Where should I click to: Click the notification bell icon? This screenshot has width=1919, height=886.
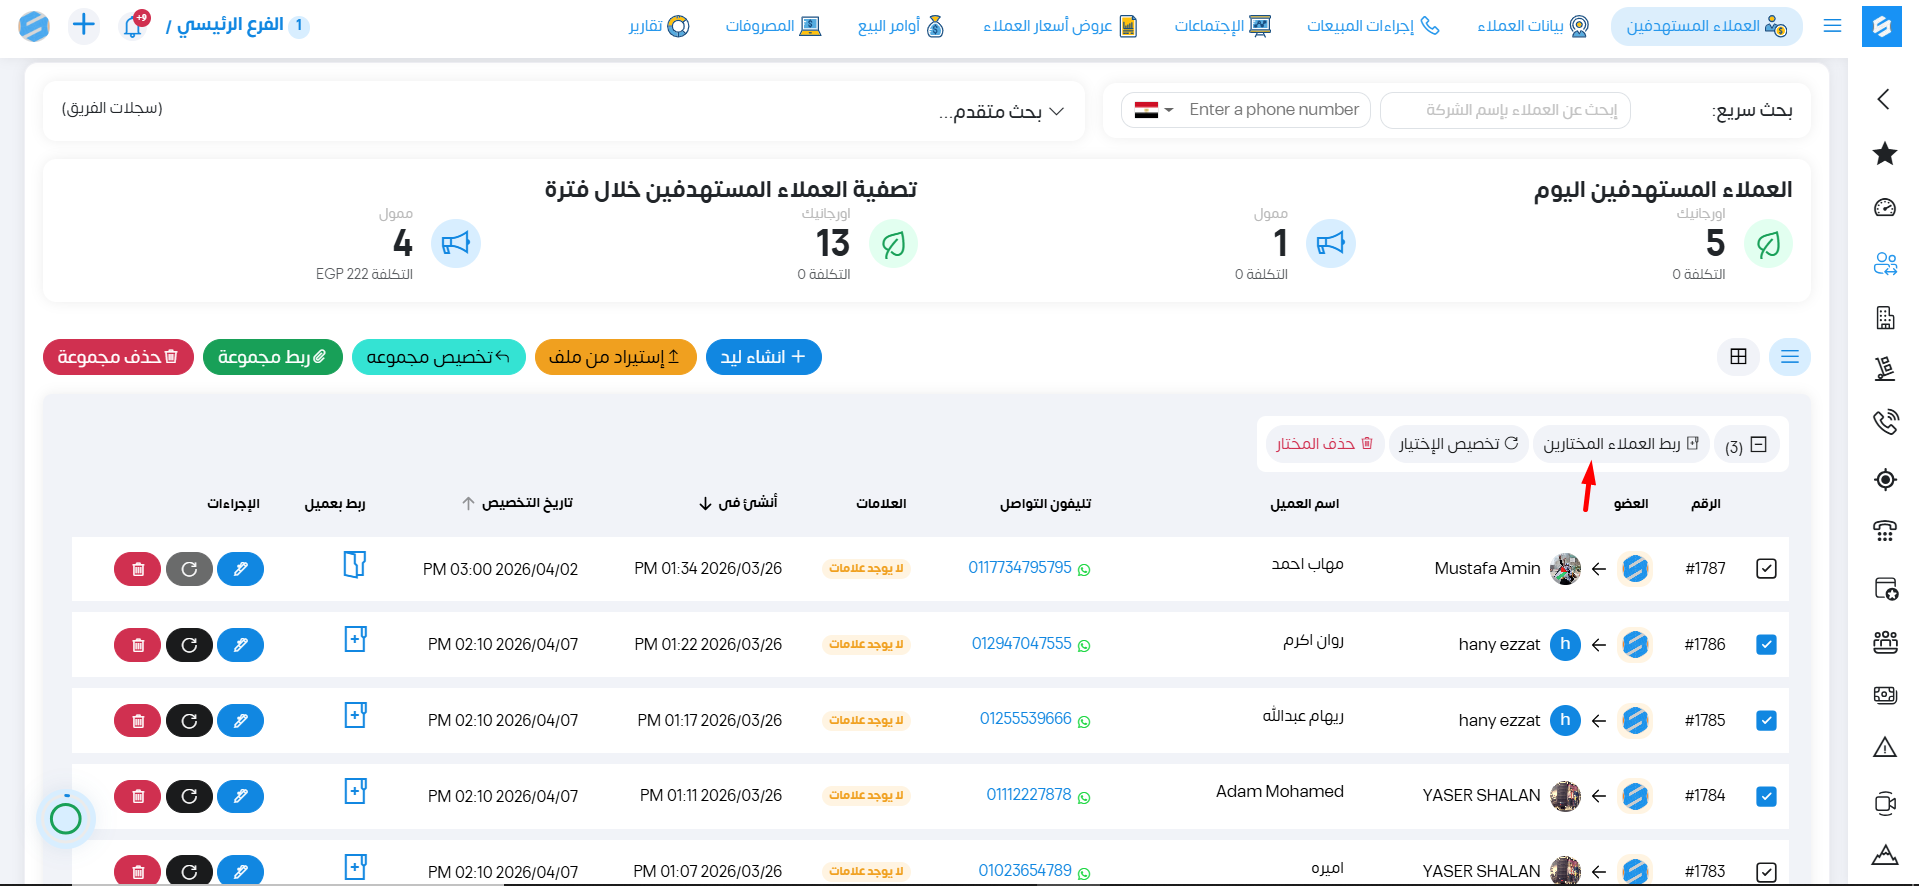tap(133, 26)
